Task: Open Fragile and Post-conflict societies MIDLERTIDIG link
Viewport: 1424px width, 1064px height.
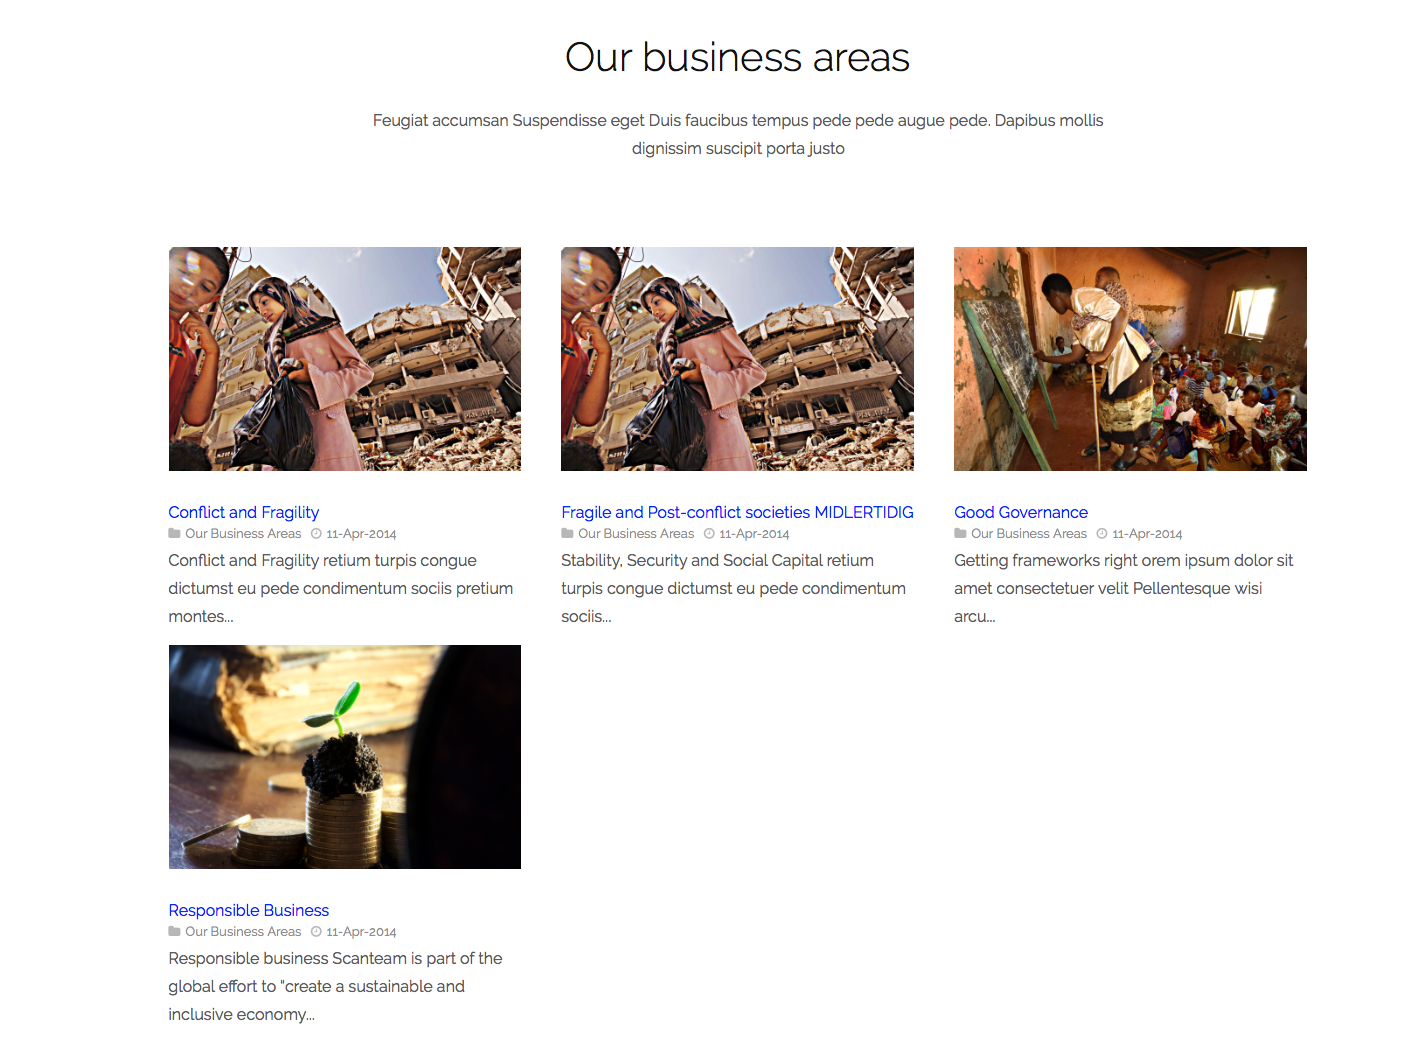Action: (x=737, y=512)
